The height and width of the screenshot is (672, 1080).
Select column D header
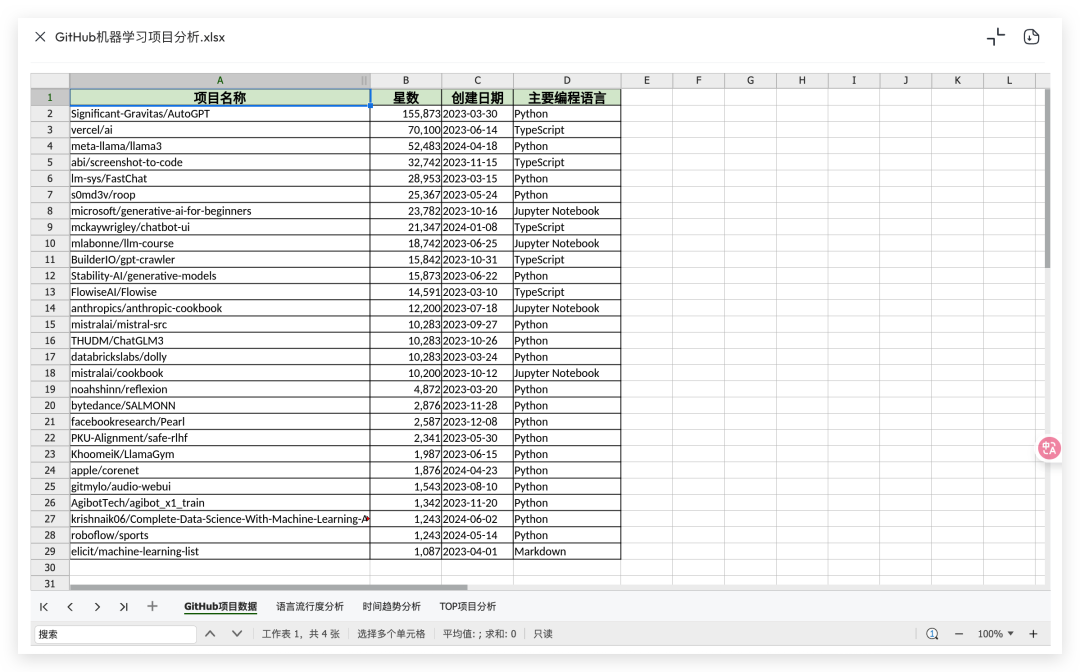(x=567, y=81)
